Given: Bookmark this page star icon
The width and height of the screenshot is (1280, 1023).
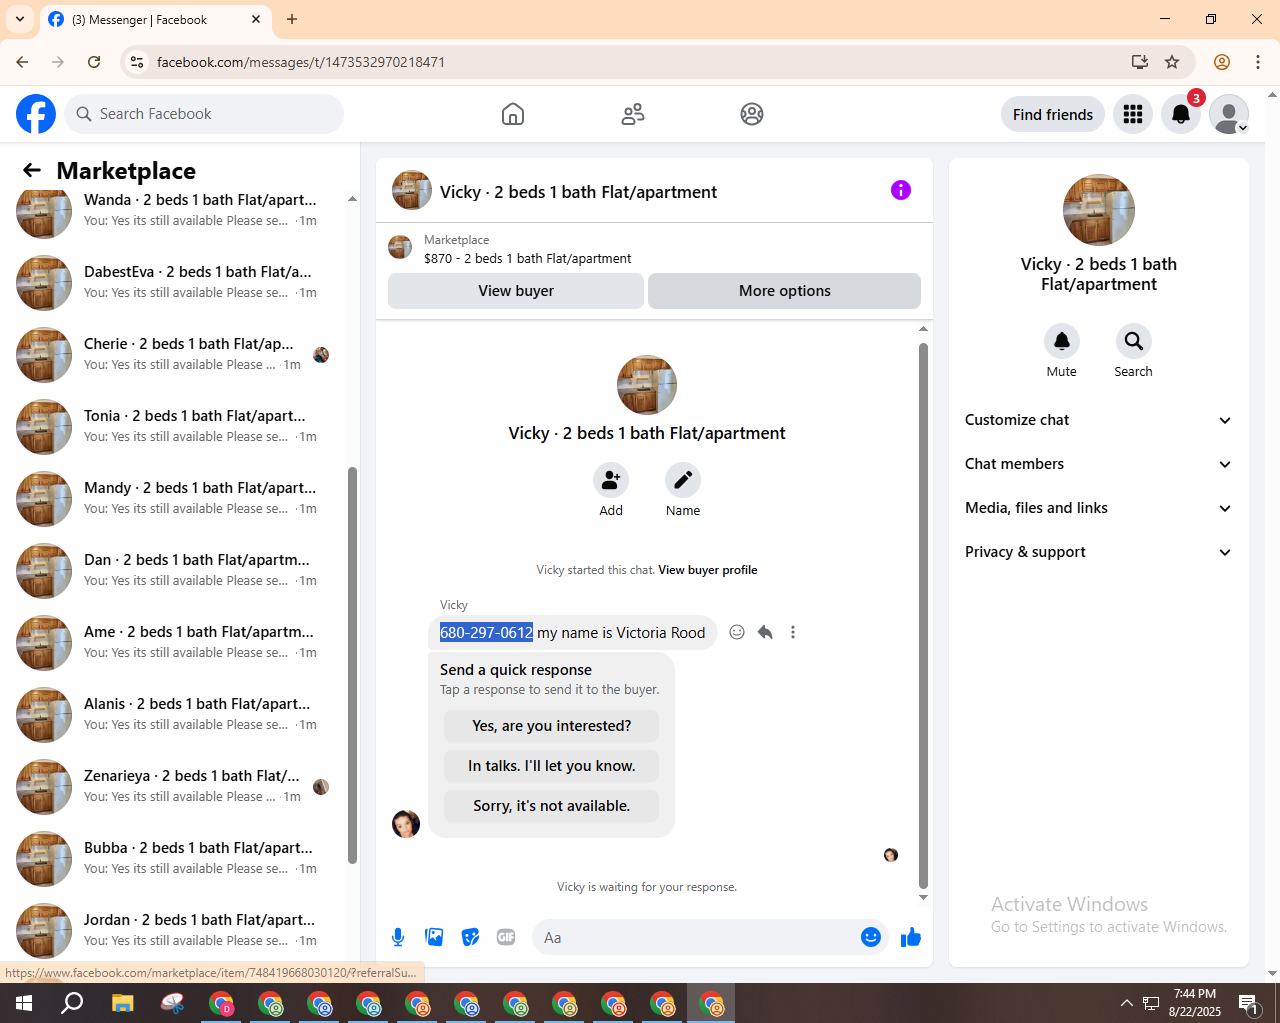Looking at the screenshot, I should tap(1172, 62).
